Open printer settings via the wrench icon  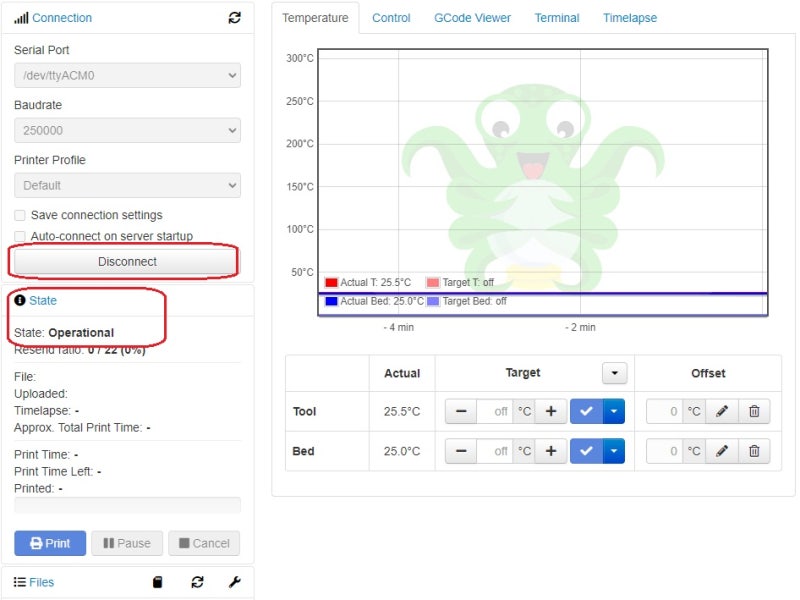[235, 582]
